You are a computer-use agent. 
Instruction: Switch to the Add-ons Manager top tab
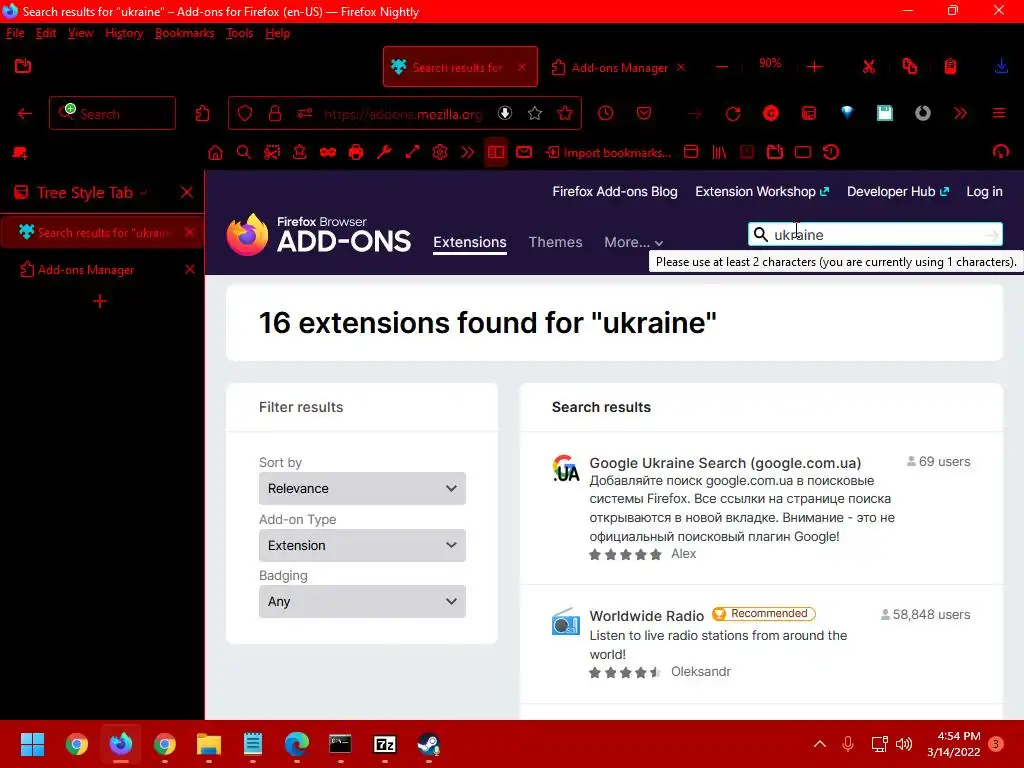pos(617,67)
